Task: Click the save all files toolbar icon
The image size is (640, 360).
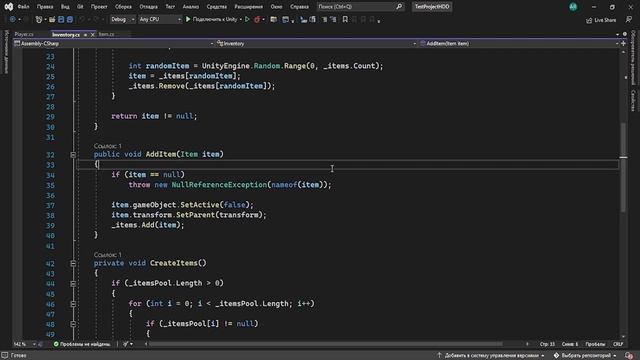Action: 70,19
